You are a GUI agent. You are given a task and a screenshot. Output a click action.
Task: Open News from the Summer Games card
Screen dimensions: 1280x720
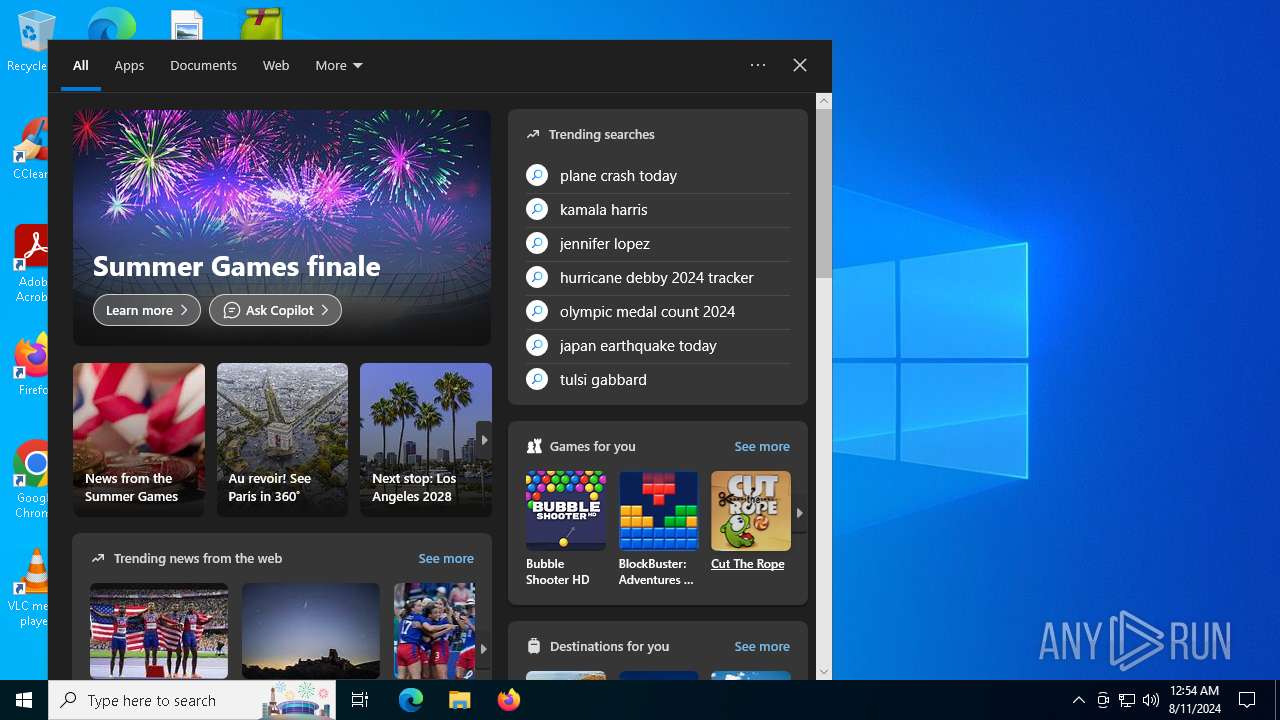139,440
